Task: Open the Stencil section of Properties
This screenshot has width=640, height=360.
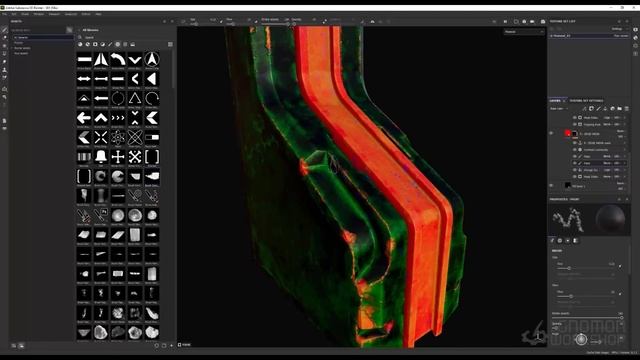Action: pyautogui.click(x=568, y=241)
